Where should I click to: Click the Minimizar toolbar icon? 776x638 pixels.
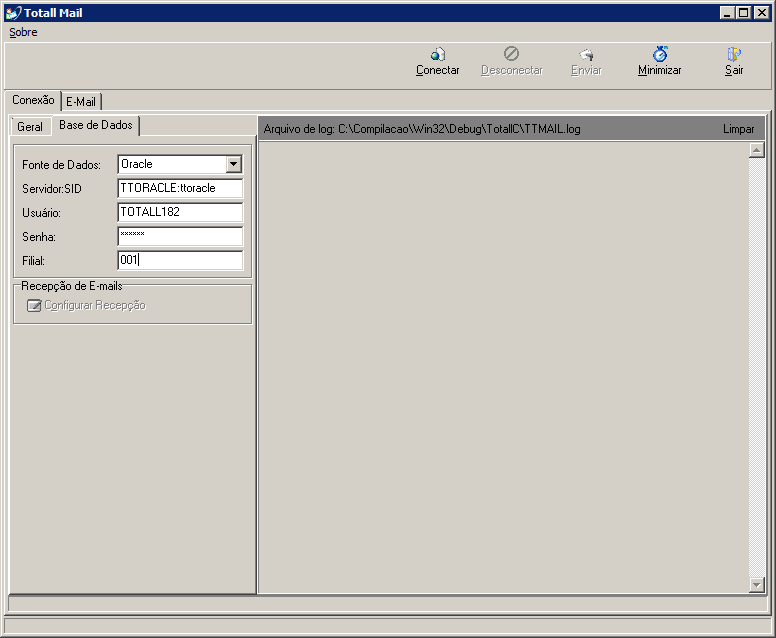[660, 53]
